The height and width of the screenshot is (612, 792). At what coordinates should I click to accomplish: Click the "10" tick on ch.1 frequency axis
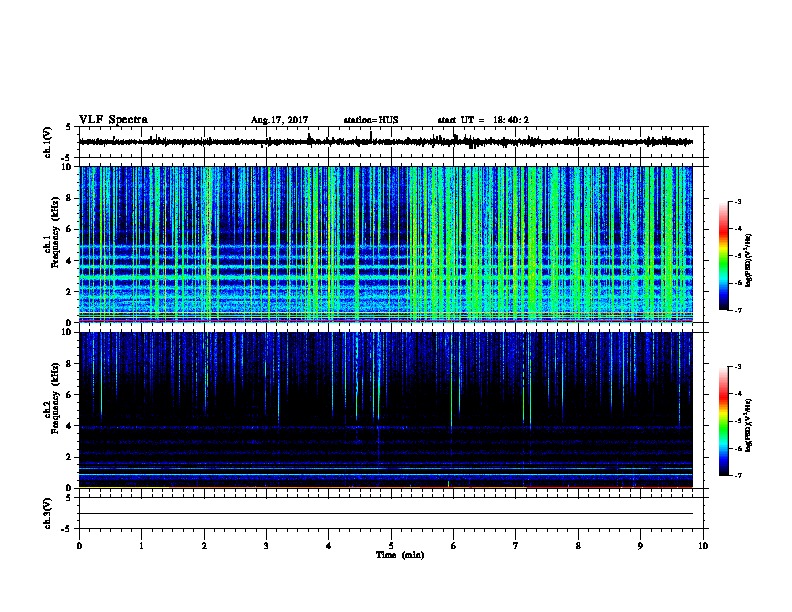[x=67, y=167]
